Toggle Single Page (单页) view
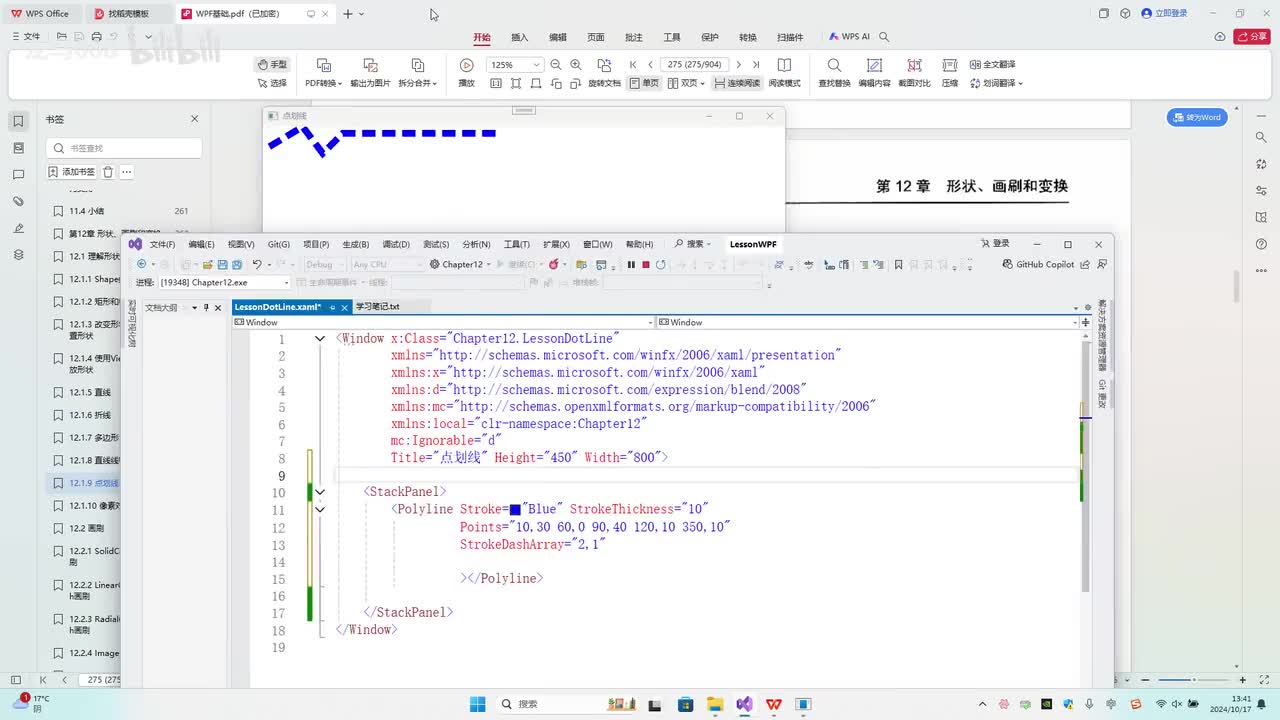 coord(644,83)
